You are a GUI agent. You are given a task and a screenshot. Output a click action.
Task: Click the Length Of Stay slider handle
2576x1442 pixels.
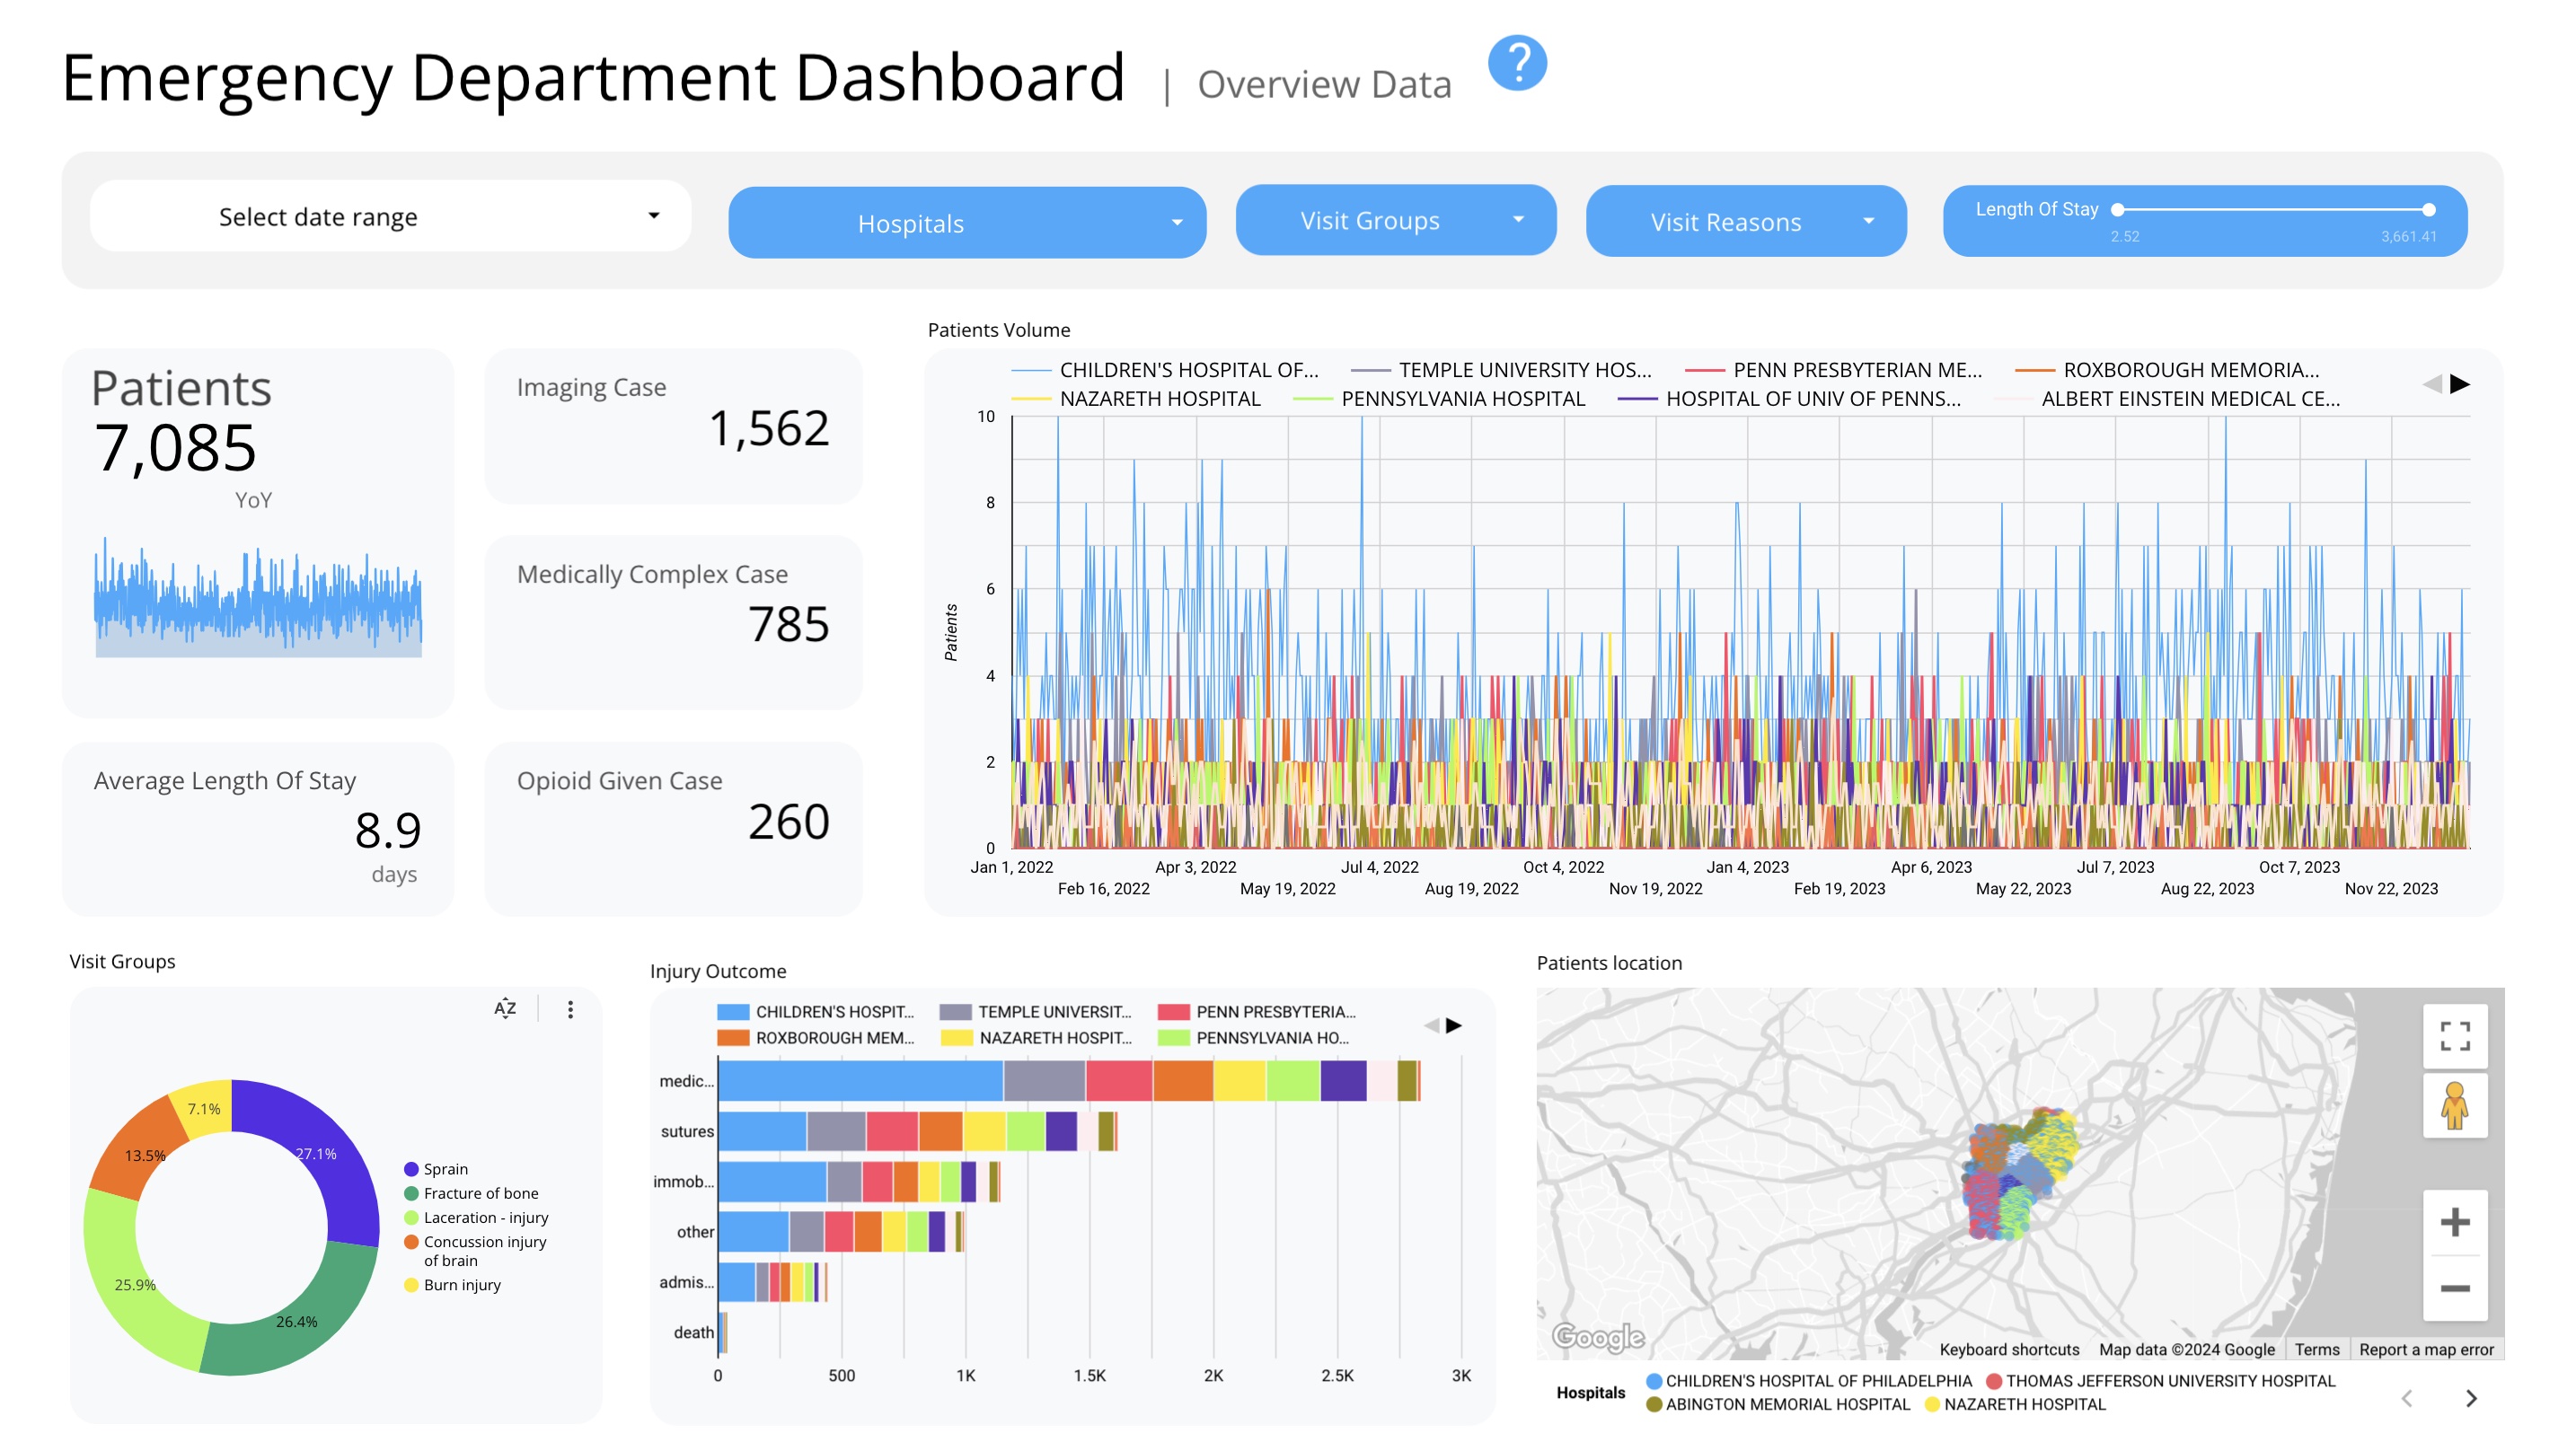click(x=2120, y=210)
